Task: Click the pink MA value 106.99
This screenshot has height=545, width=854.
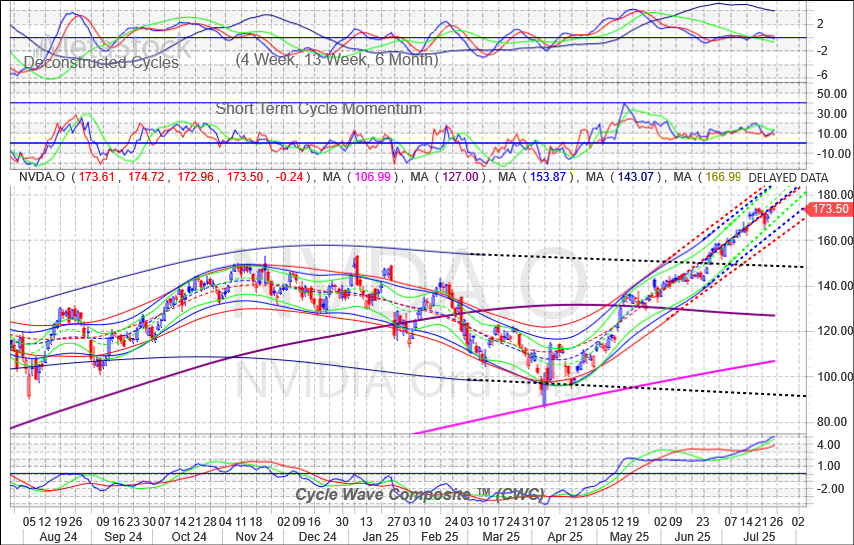Action: tap(373, 177)
